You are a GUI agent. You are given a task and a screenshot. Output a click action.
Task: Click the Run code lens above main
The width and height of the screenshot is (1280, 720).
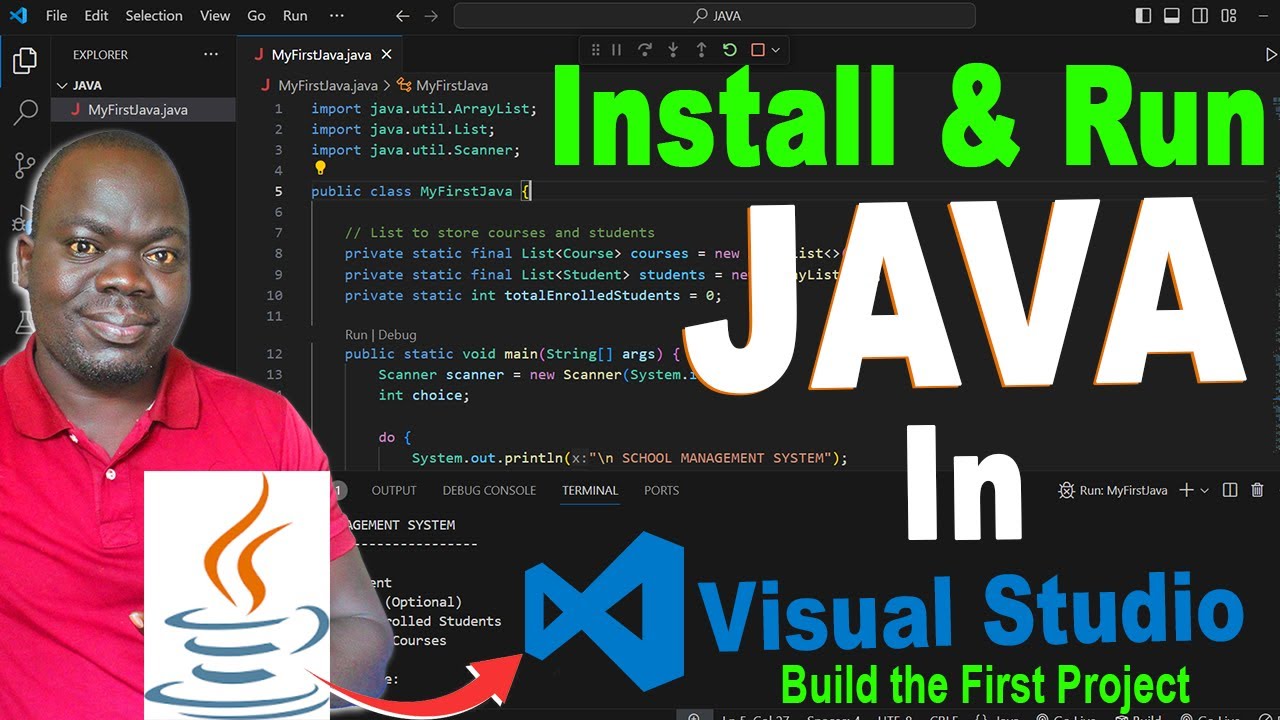[356, 335]
